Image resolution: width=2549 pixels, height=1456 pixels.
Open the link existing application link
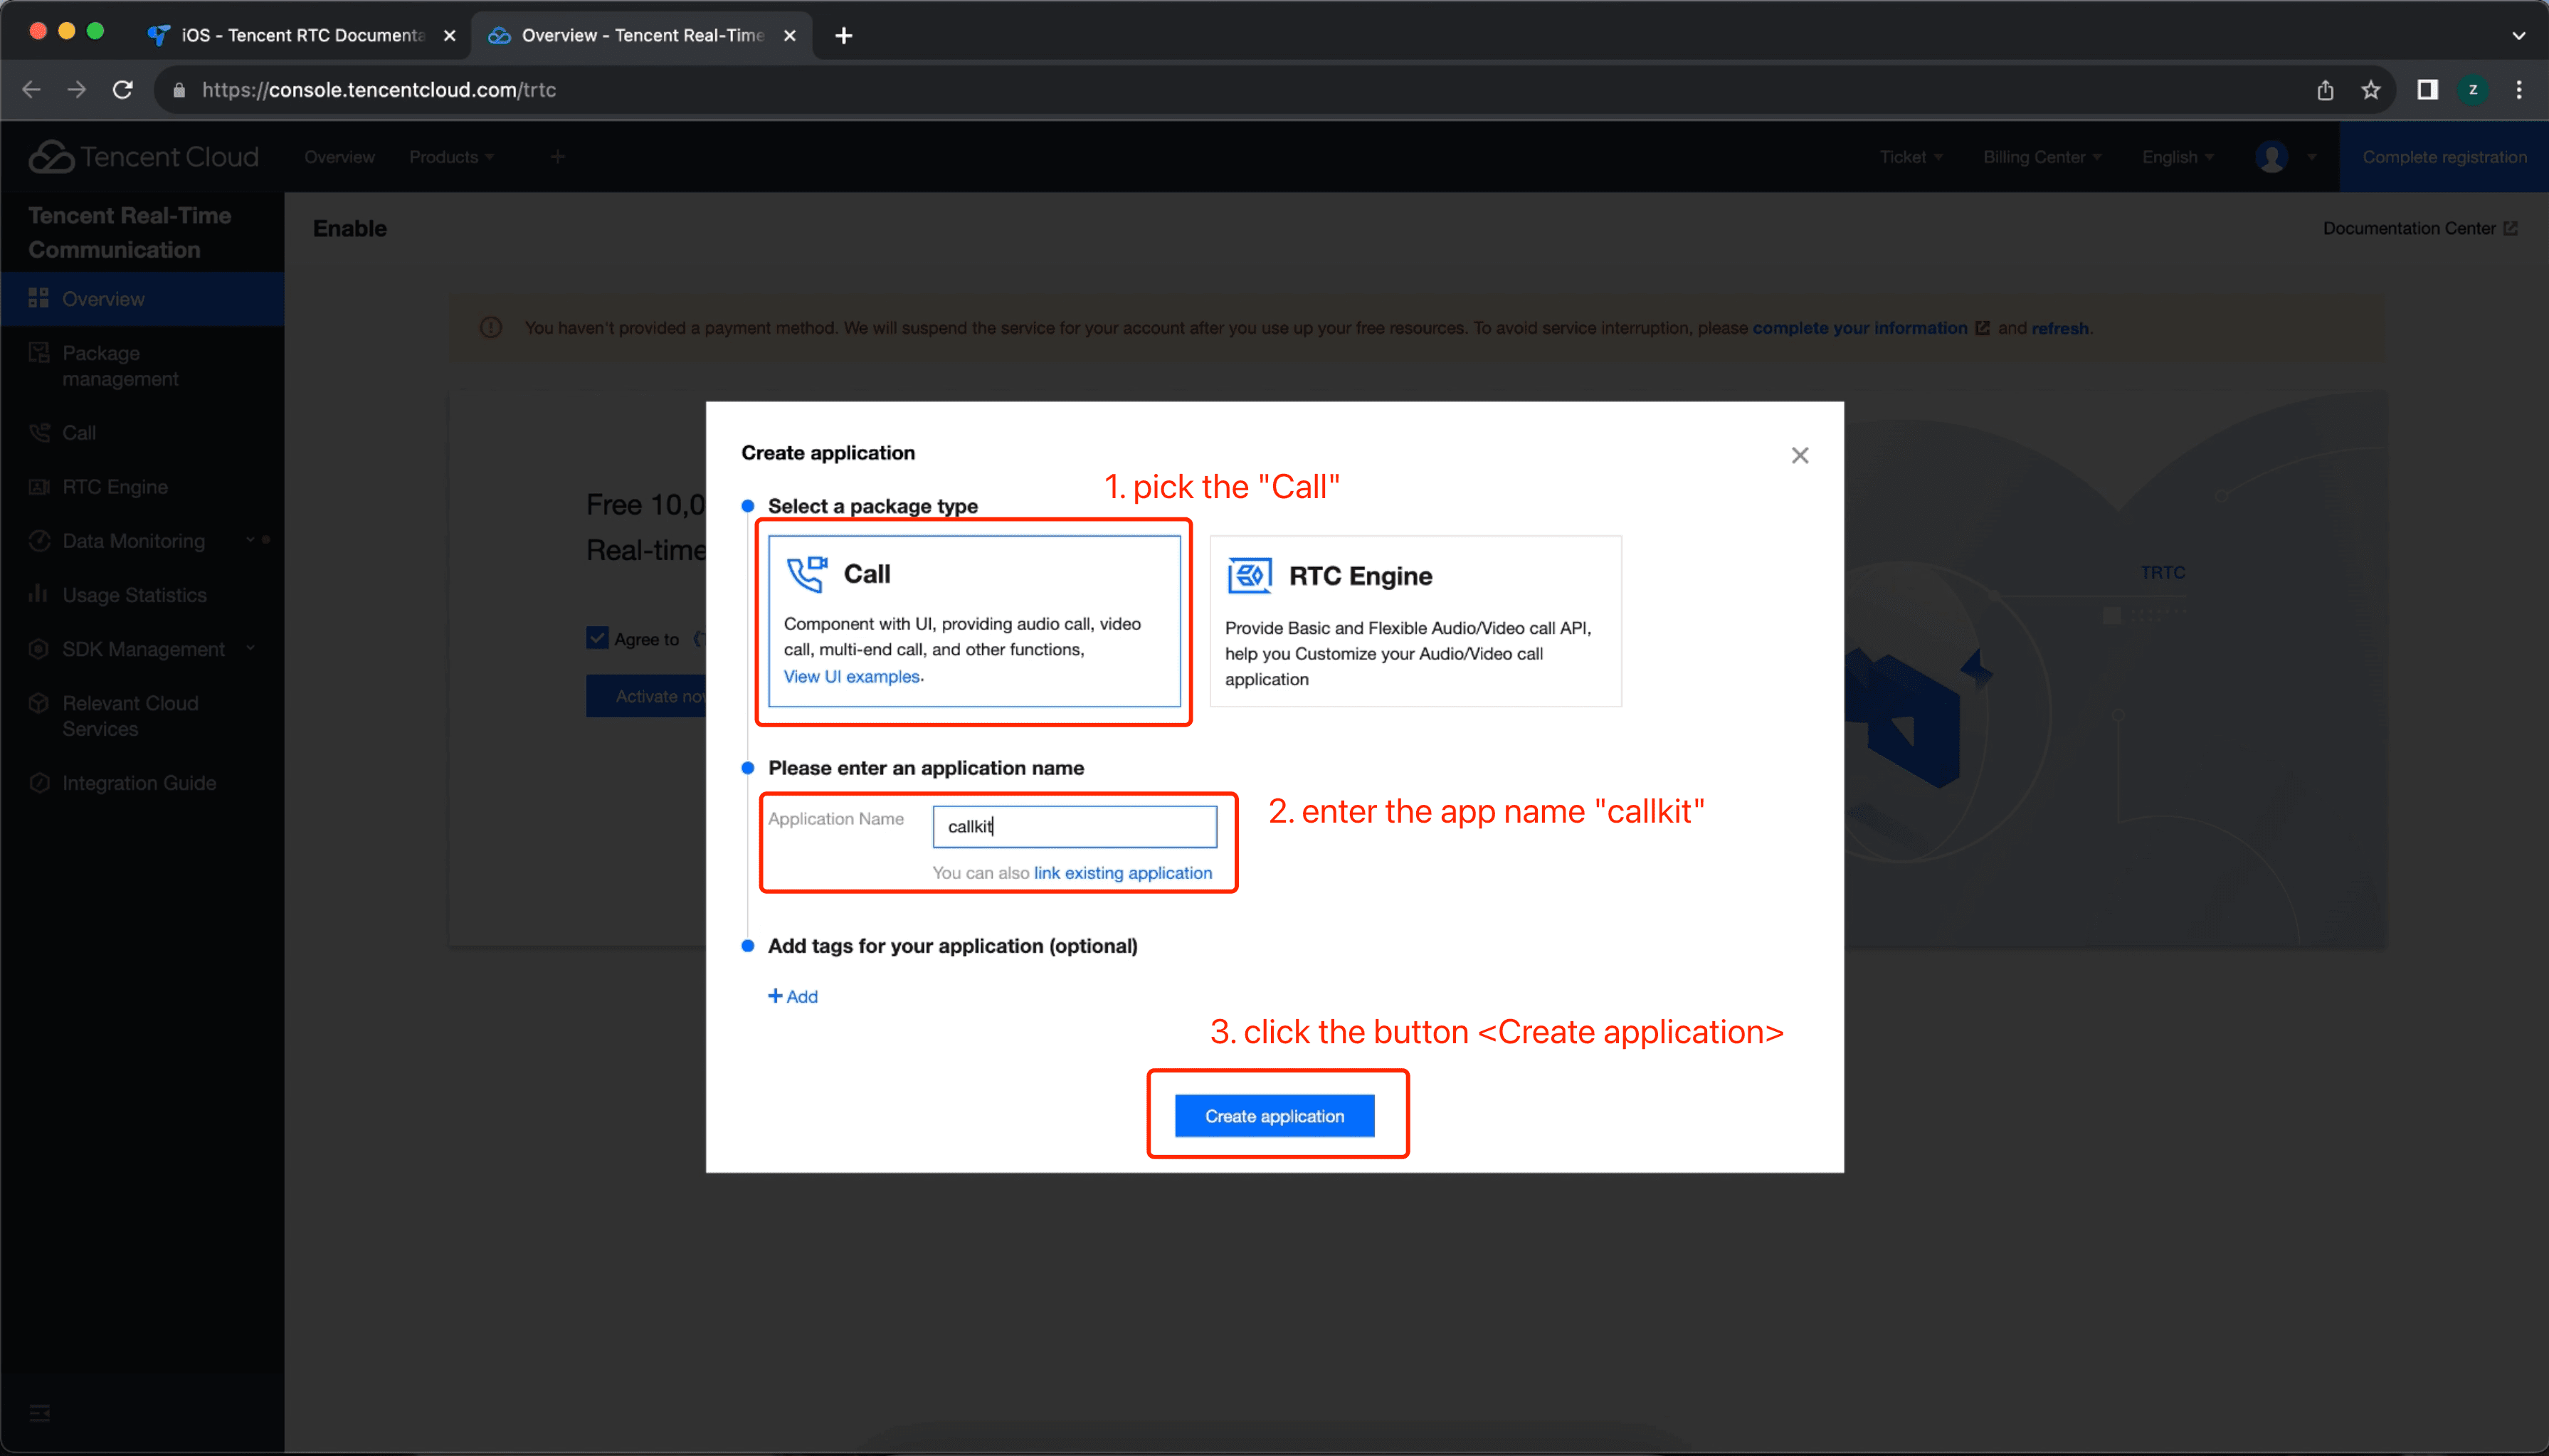point(1122,872)
